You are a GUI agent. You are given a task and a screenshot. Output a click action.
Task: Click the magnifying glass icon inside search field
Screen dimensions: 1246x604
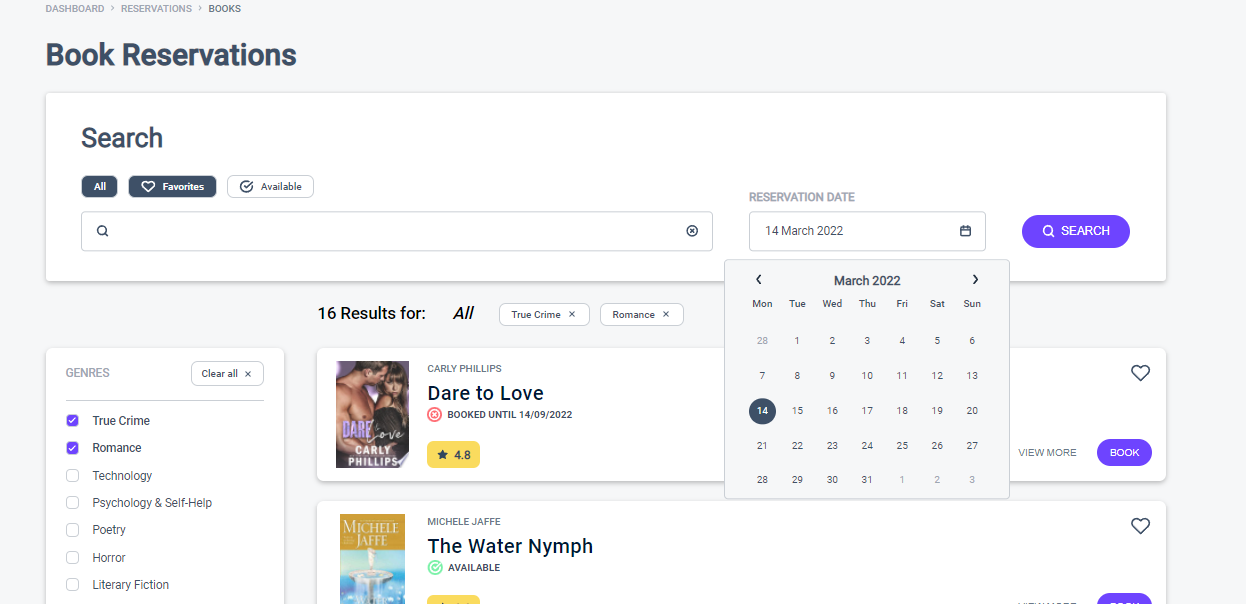pos(102,231)
